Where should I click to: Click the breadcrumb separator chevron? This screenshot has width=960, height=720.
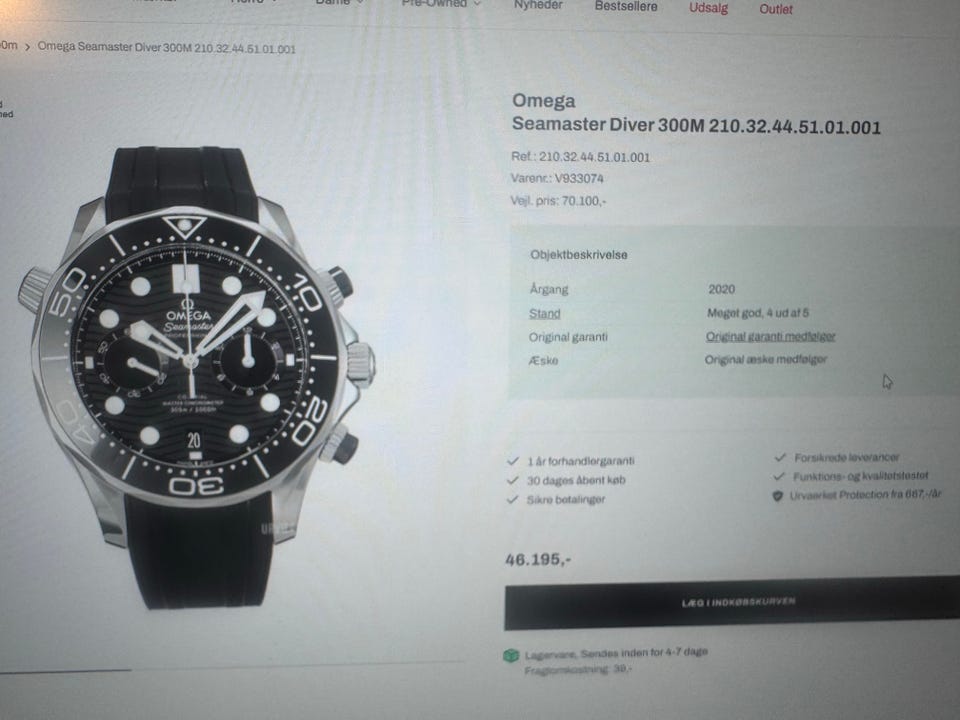(x=27, y=47)
